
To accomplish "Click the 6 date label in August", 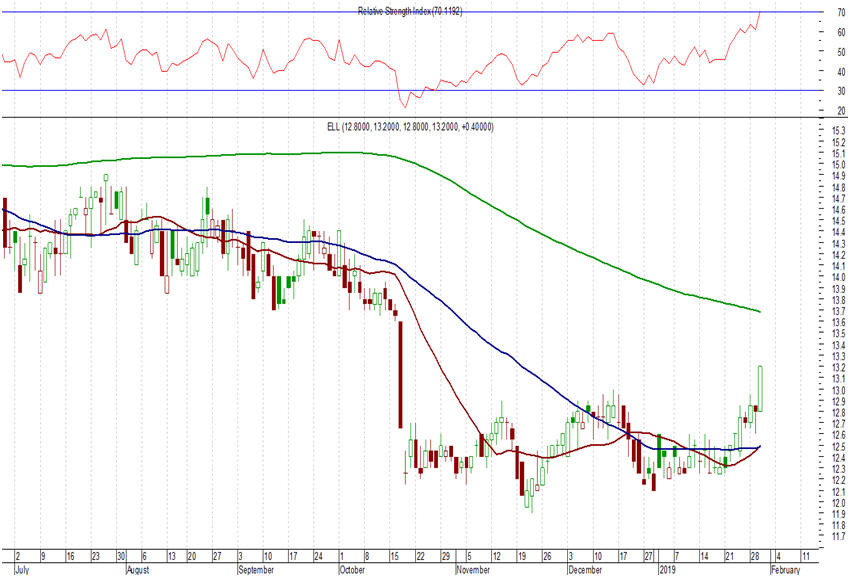I will tap(144, 556).
